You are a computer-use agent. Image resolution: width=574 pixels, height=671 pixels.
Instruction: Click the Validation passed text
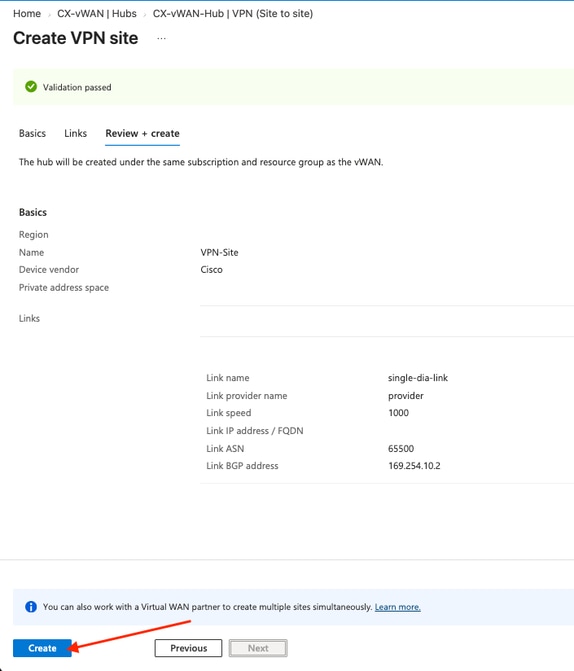[77, 87]
